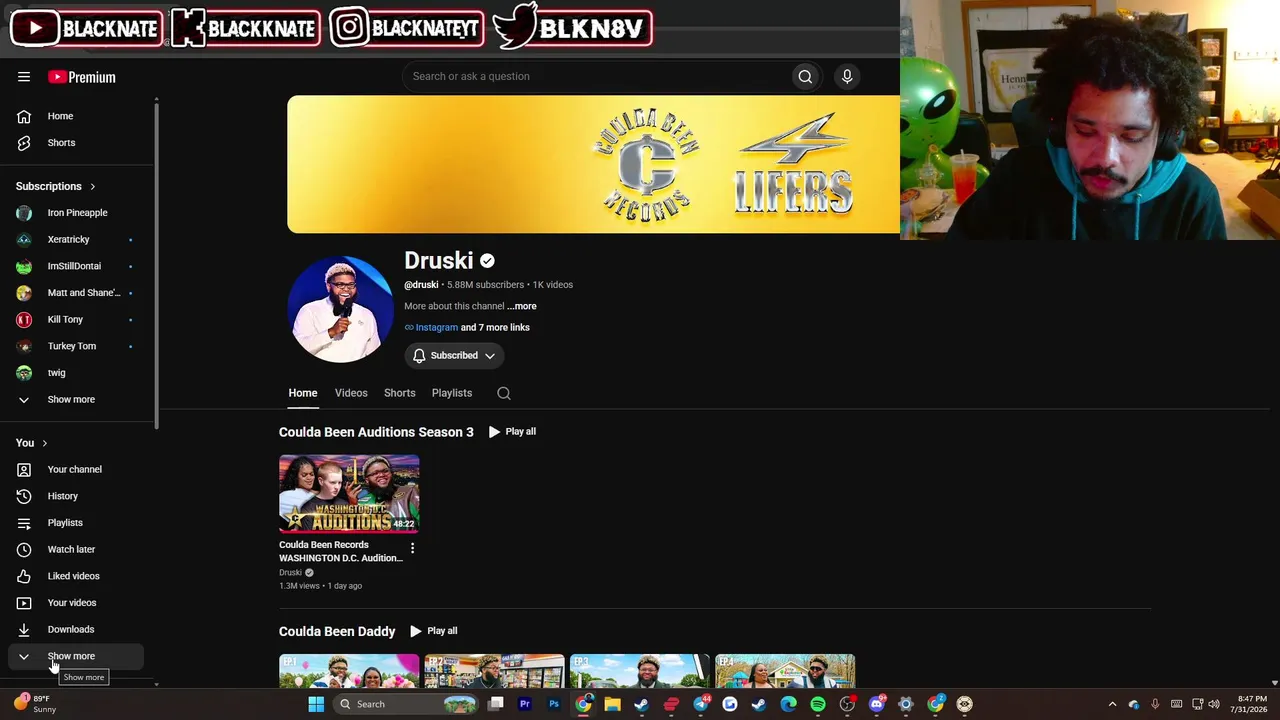Expand the You section header
Image resolution: width=1280 pixels, height=720 pixels.
(x=32, y=443)
